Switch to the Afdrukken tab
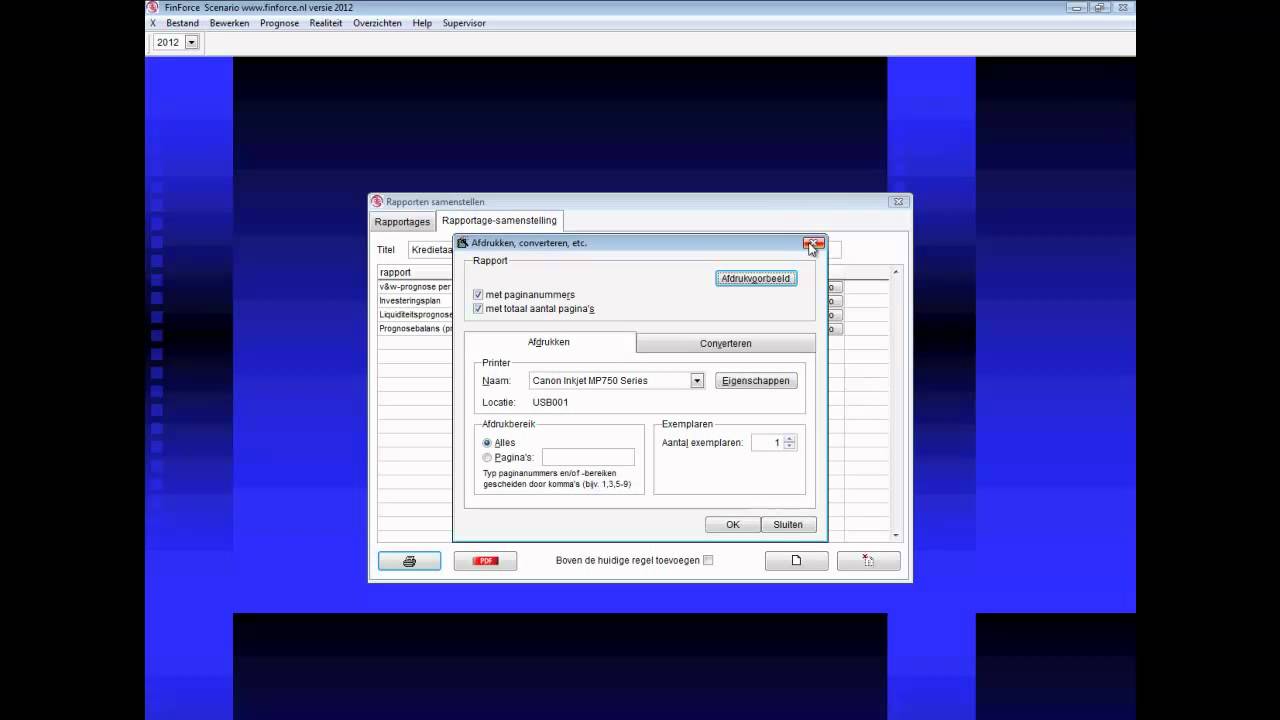 point(549,342)
